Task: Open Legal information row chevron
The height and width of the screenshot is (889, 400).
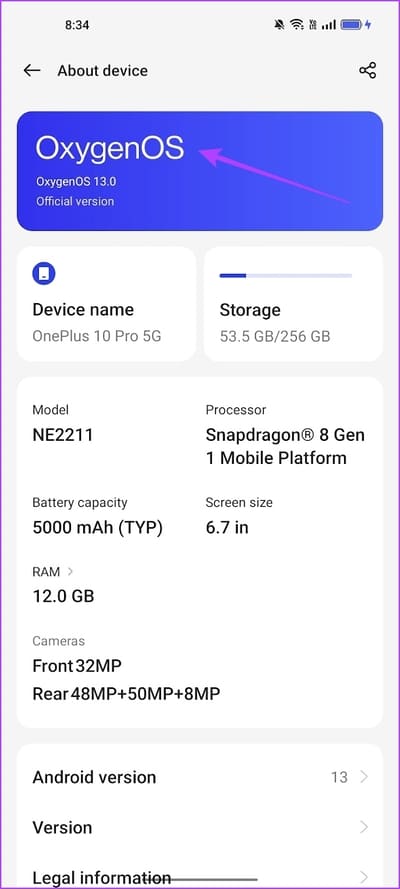Action: click(x=364, y=878)
